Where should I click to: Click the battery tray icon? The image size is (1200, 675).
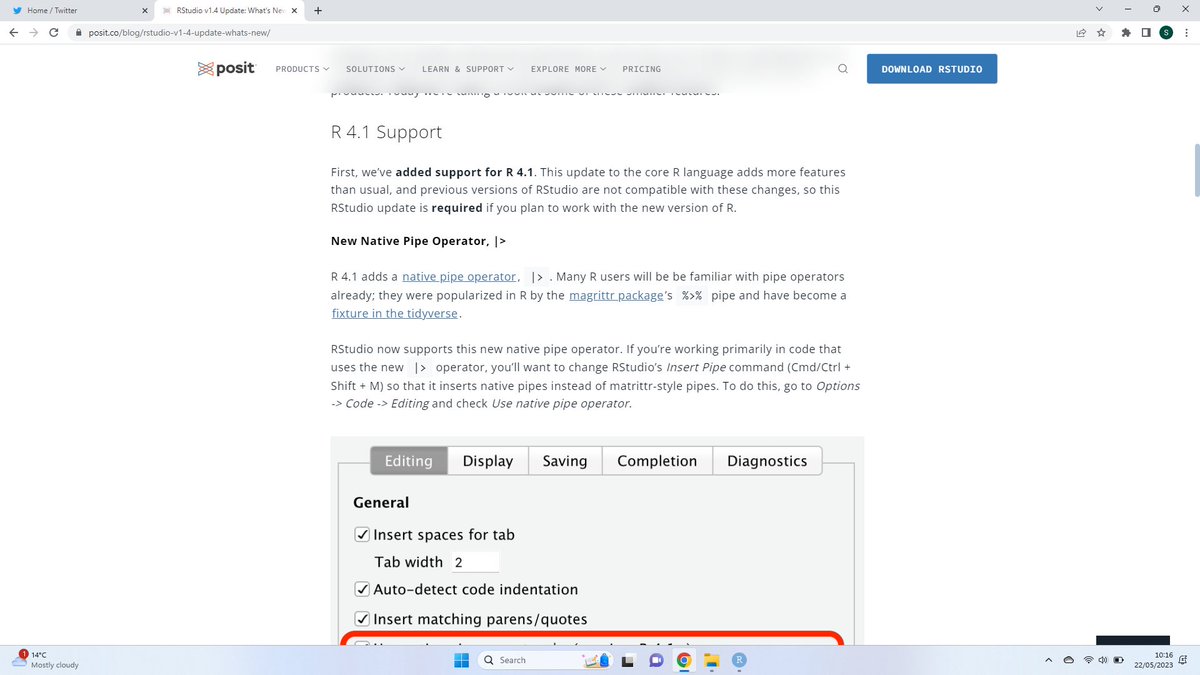click(x=1119, y=660)
